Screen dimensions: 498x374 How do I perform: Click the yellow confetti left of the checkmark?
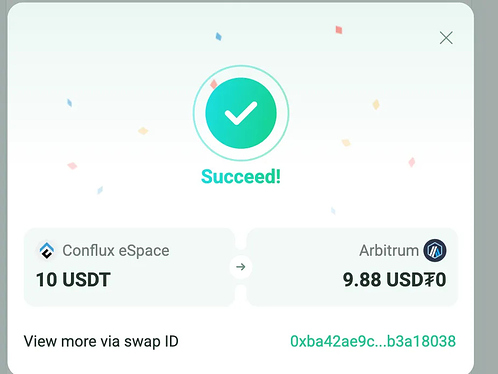pyautogui.click(x=143, y=131)
